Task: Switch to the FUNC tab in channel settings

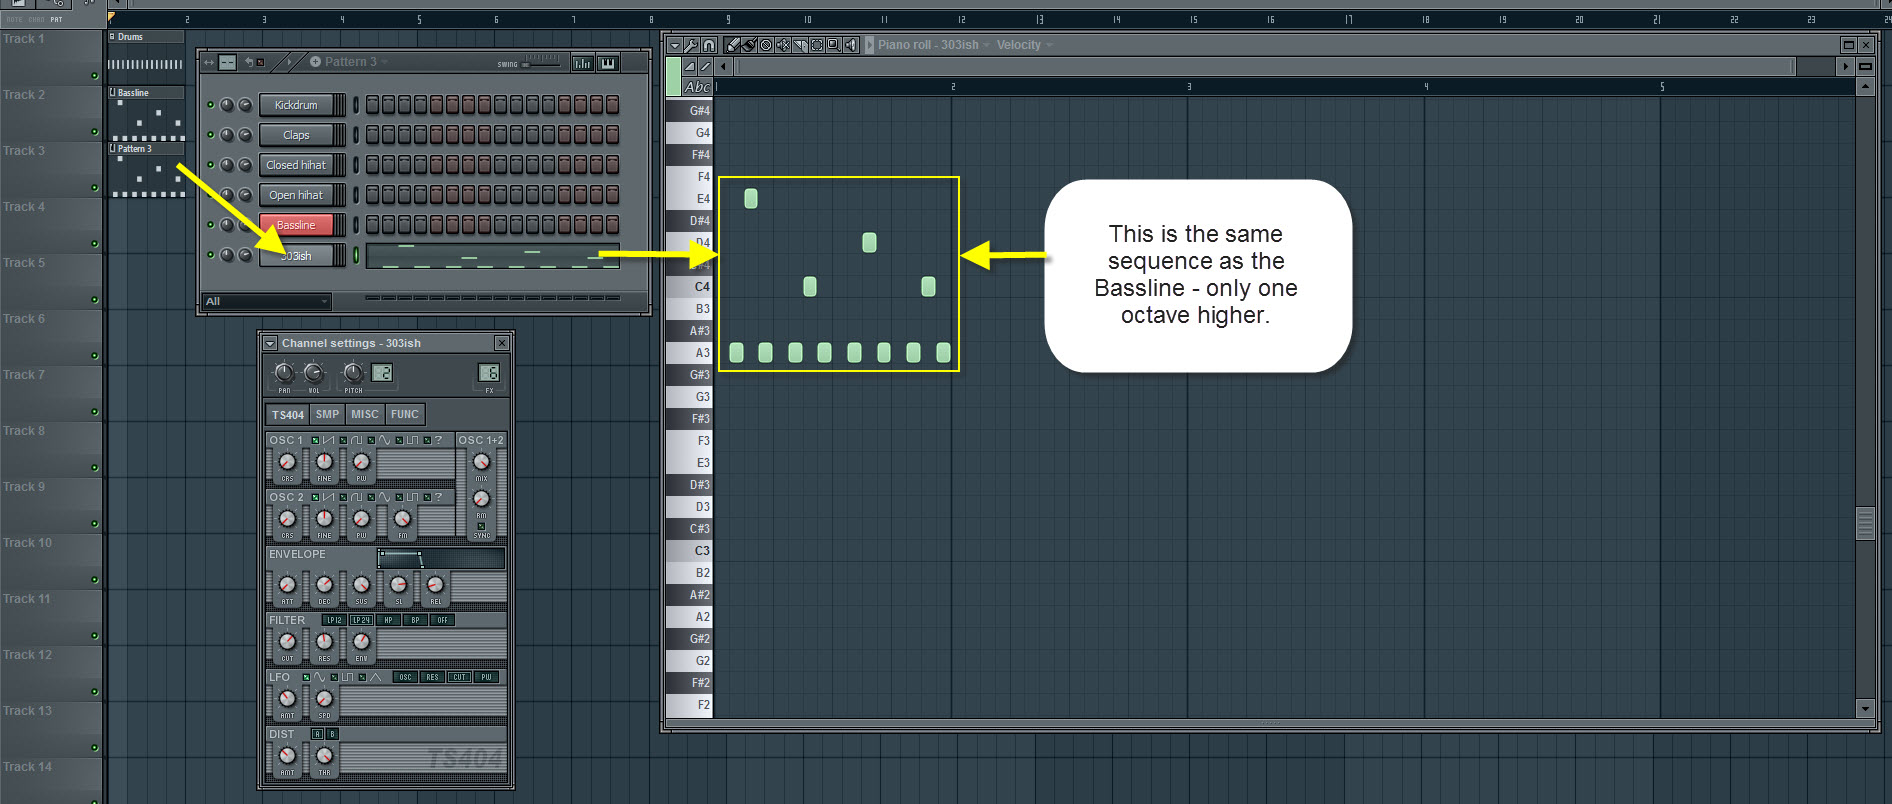Action: pyautogui.click(x=405, y=414)
